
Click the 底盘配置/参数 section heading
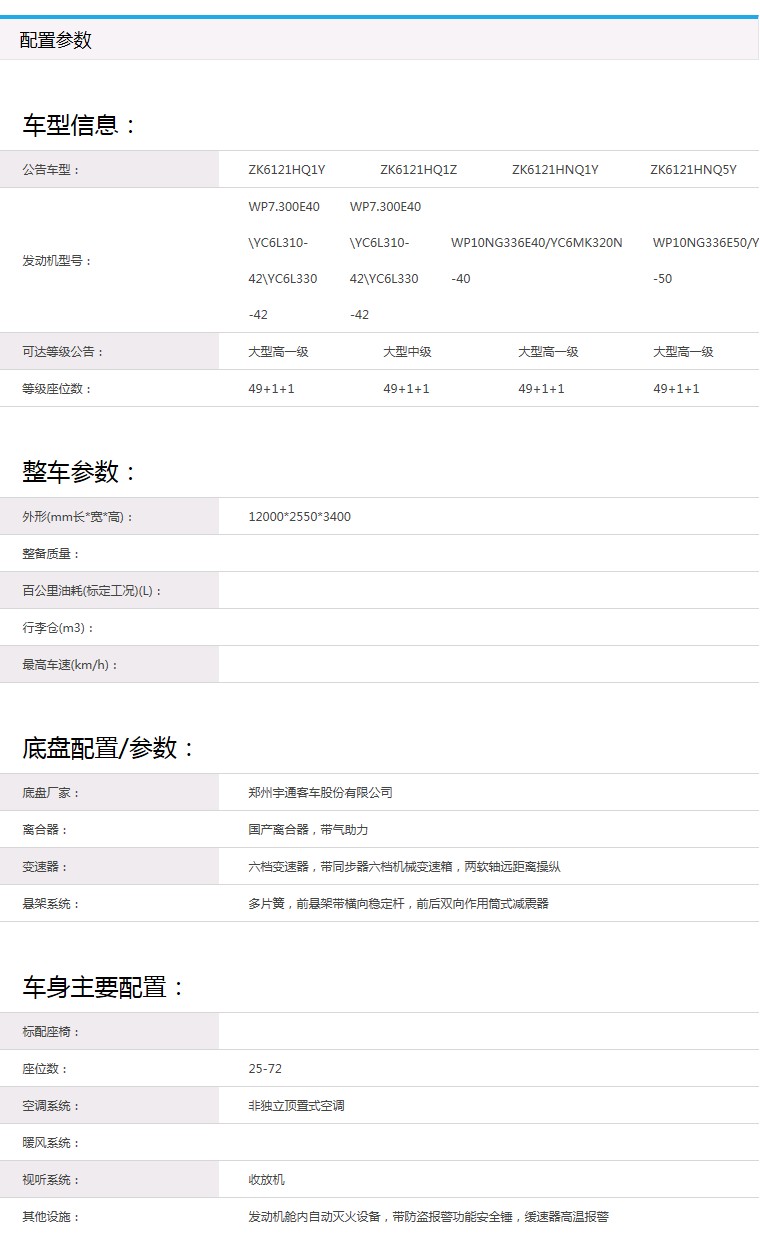click(x=110, y=748)
